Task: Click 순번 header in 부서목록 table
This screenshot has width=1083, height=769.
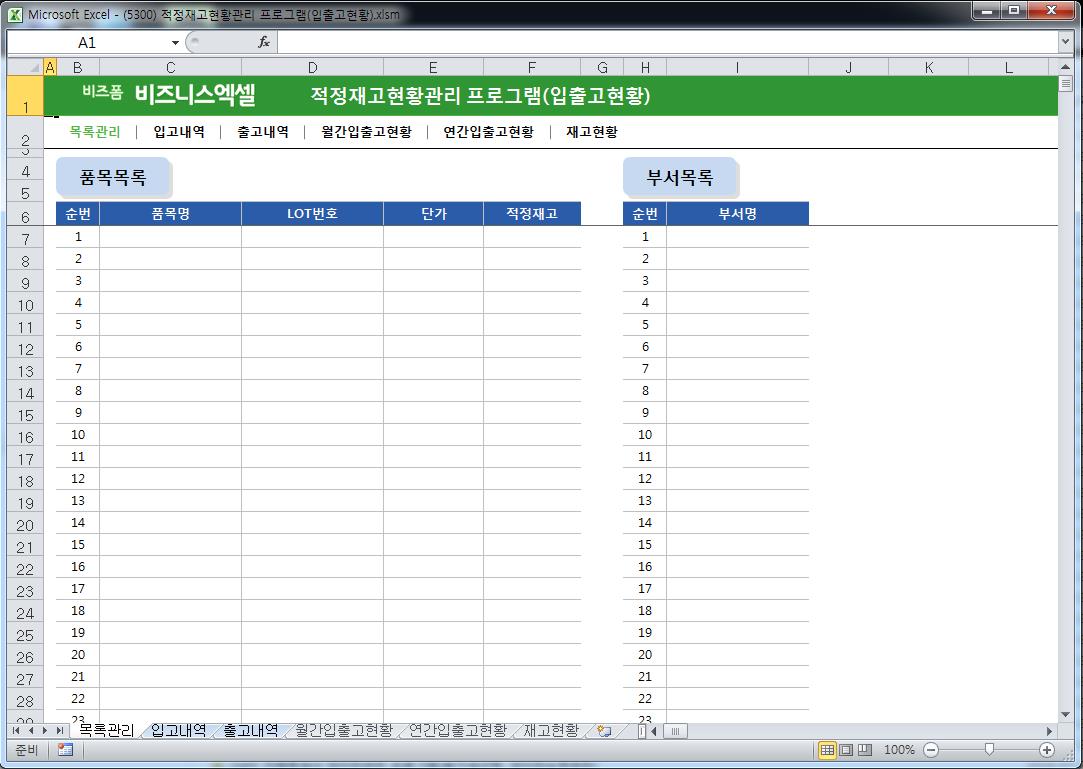Action: (x=645, y=213)
